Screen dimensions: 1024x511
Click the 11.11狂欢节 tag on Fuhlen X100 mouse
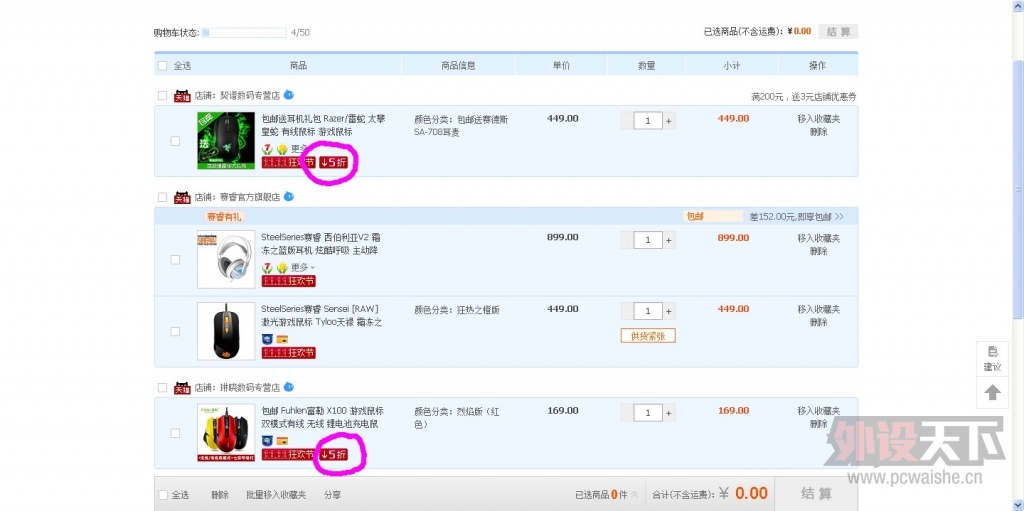tap(289, 454)
